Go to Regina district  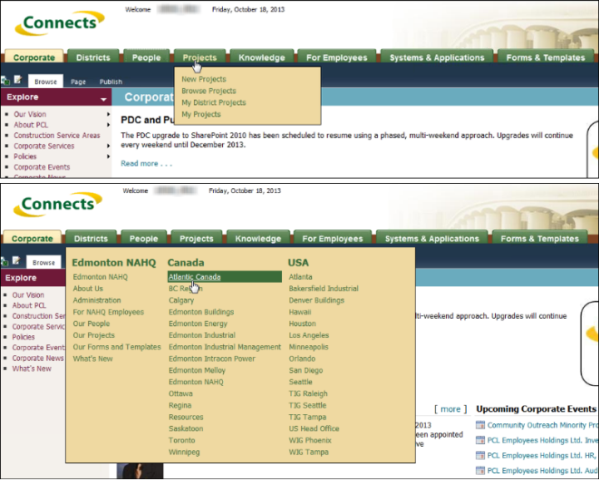180,405
